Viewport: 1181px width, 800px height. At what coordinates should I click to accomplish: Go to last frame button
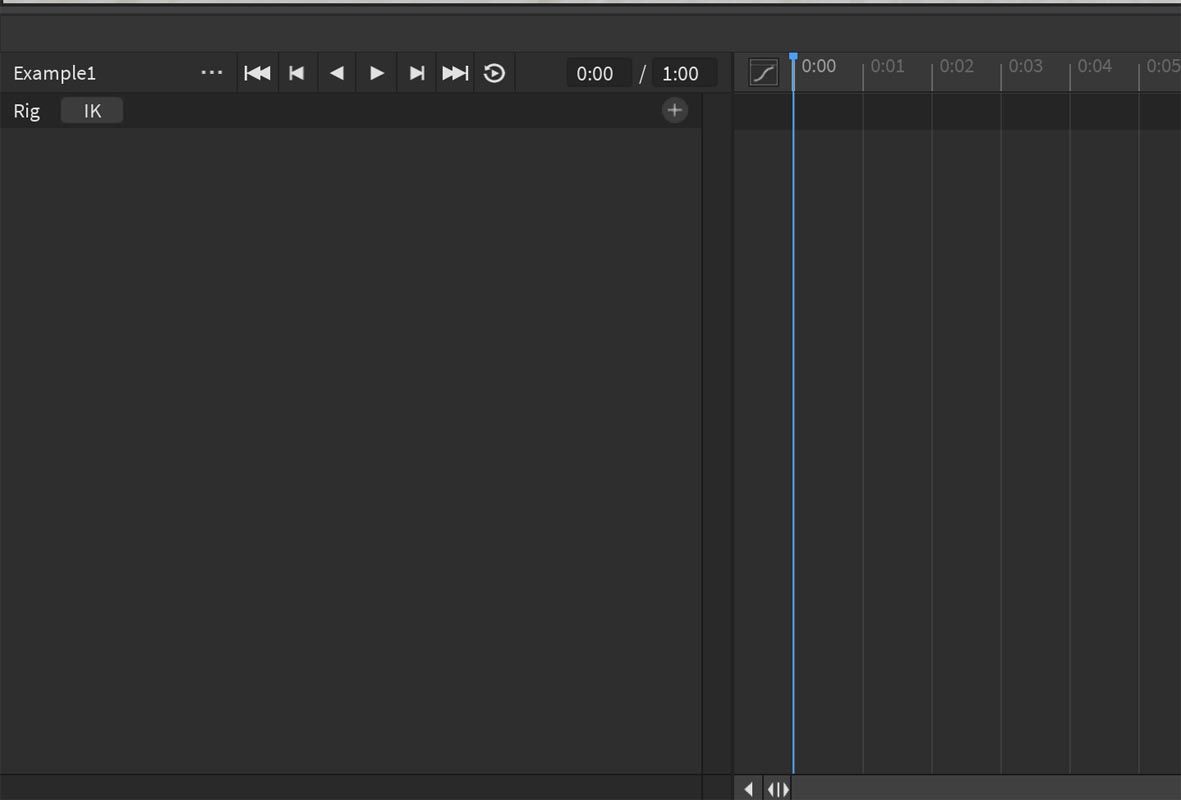pyautogui.click(x=455, y=73)
